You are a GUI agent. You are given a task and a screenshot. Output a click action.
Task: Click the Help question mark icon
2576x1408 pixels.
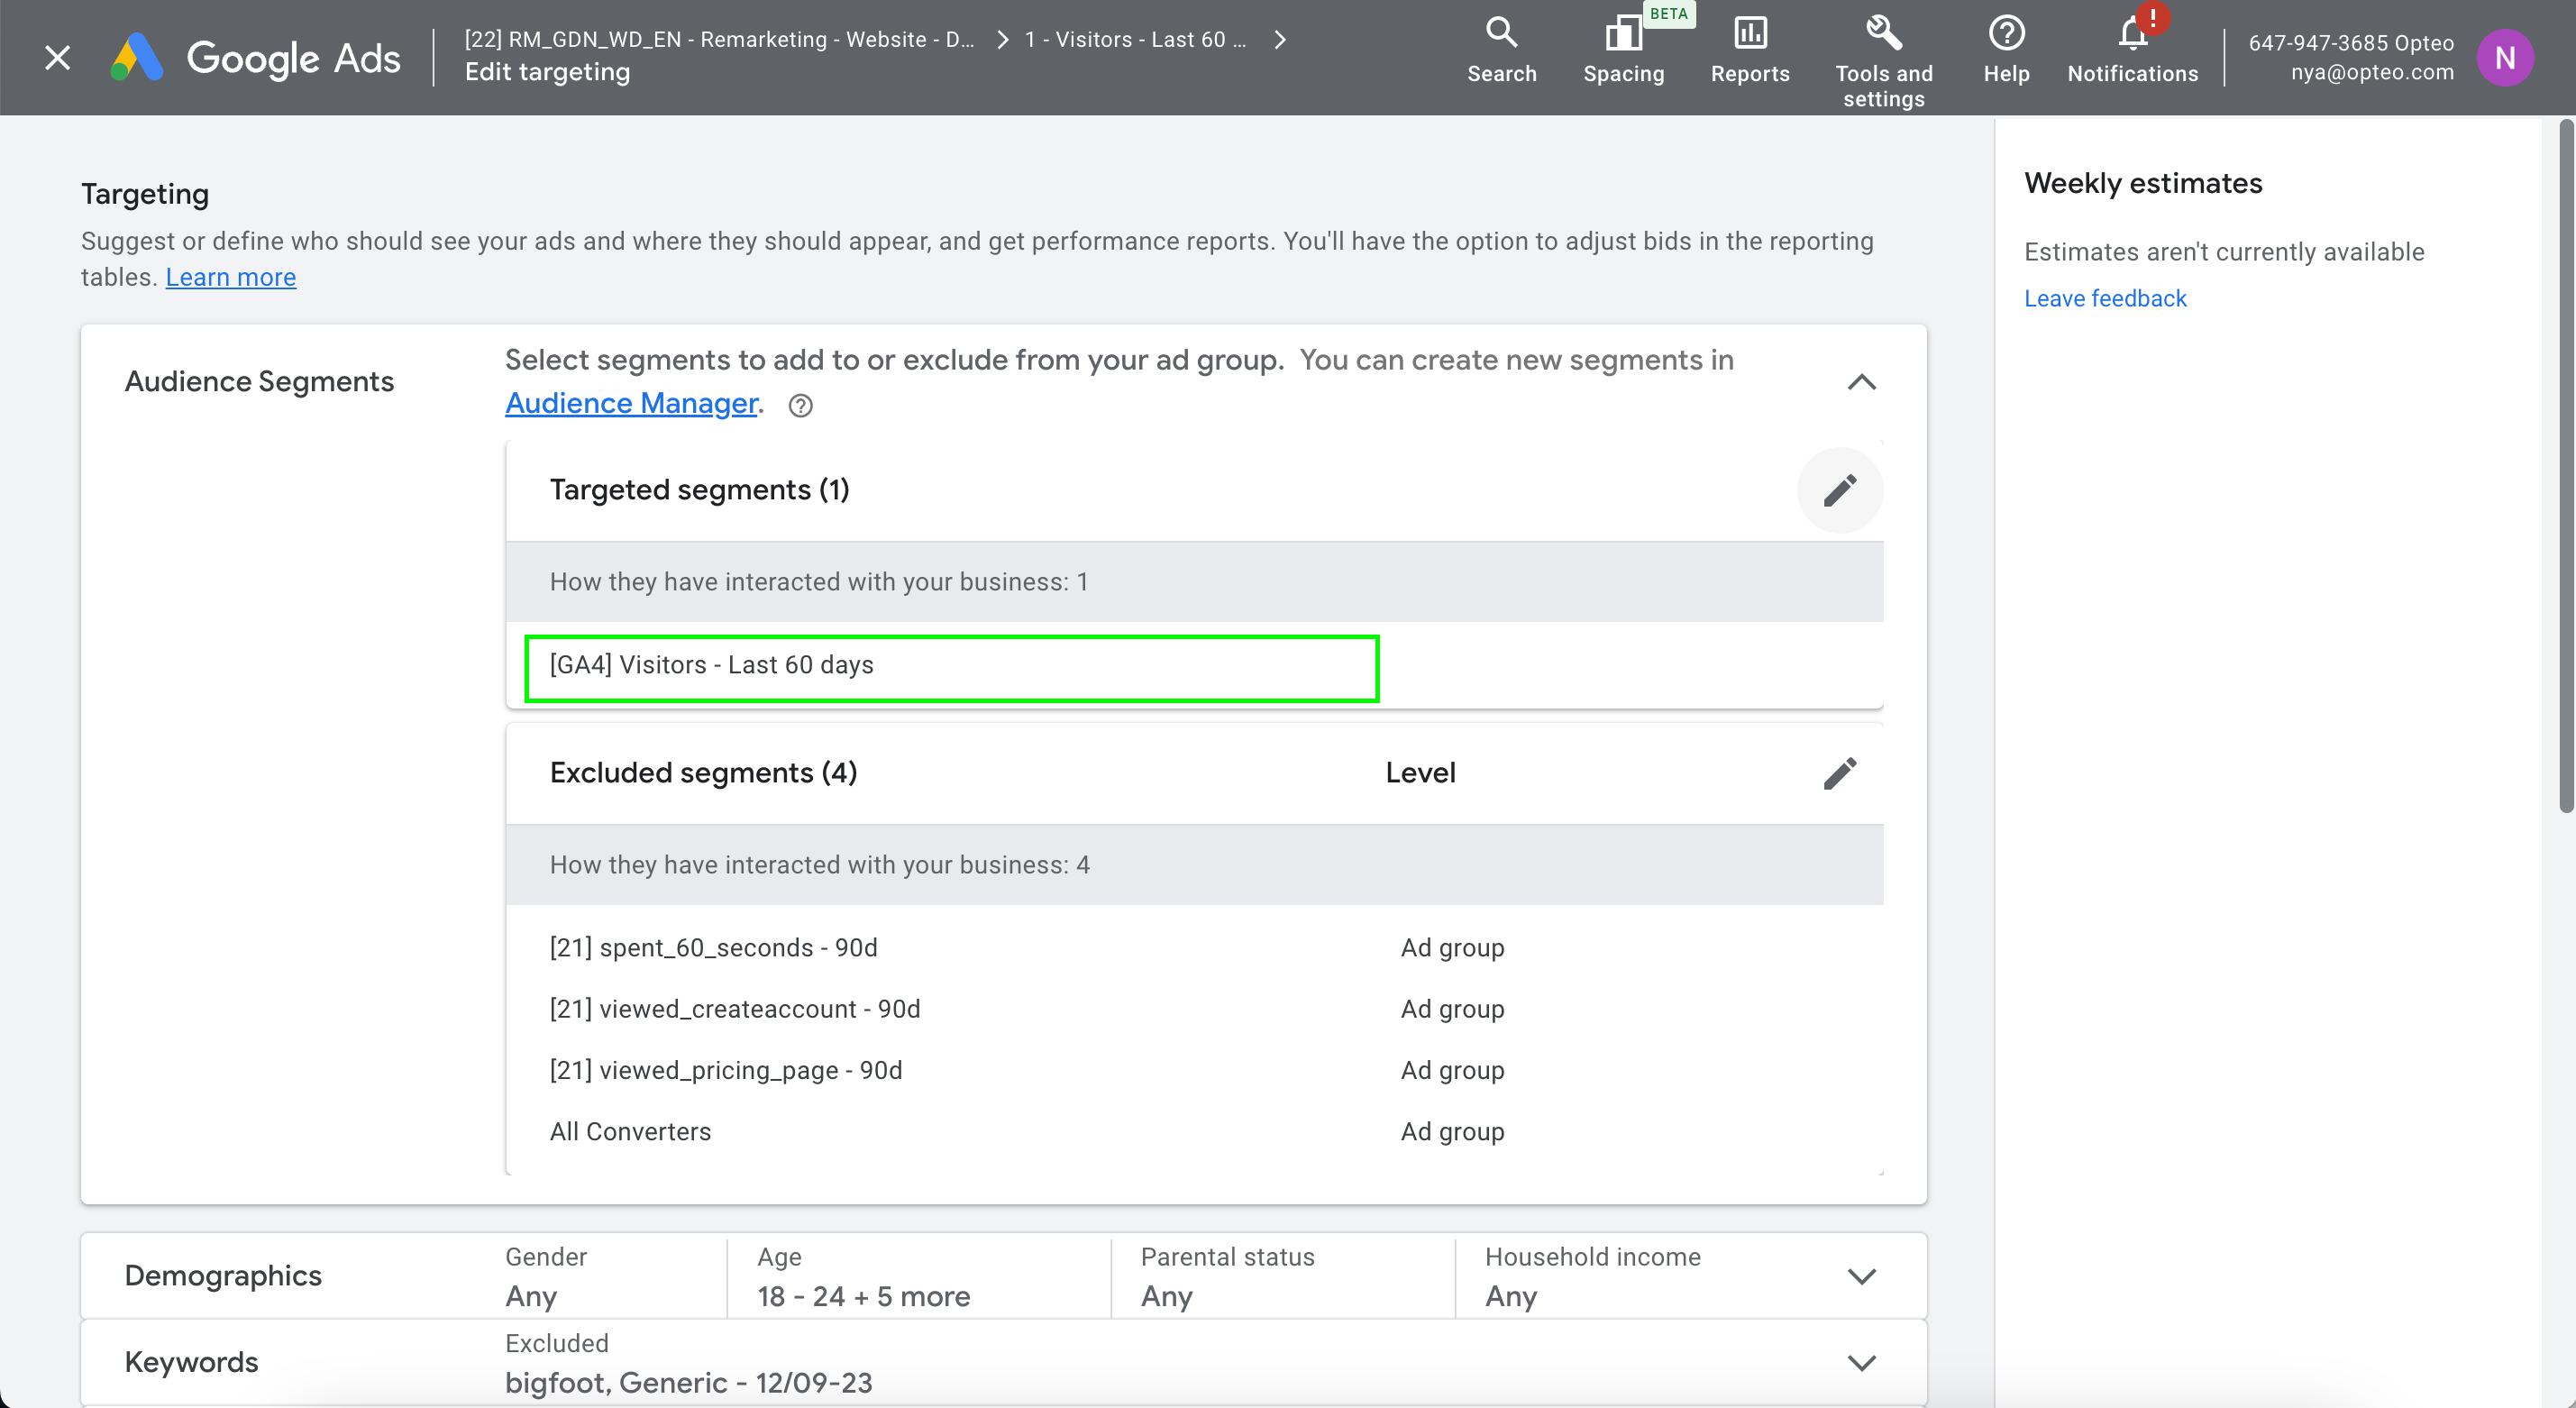coord(2006,34)
